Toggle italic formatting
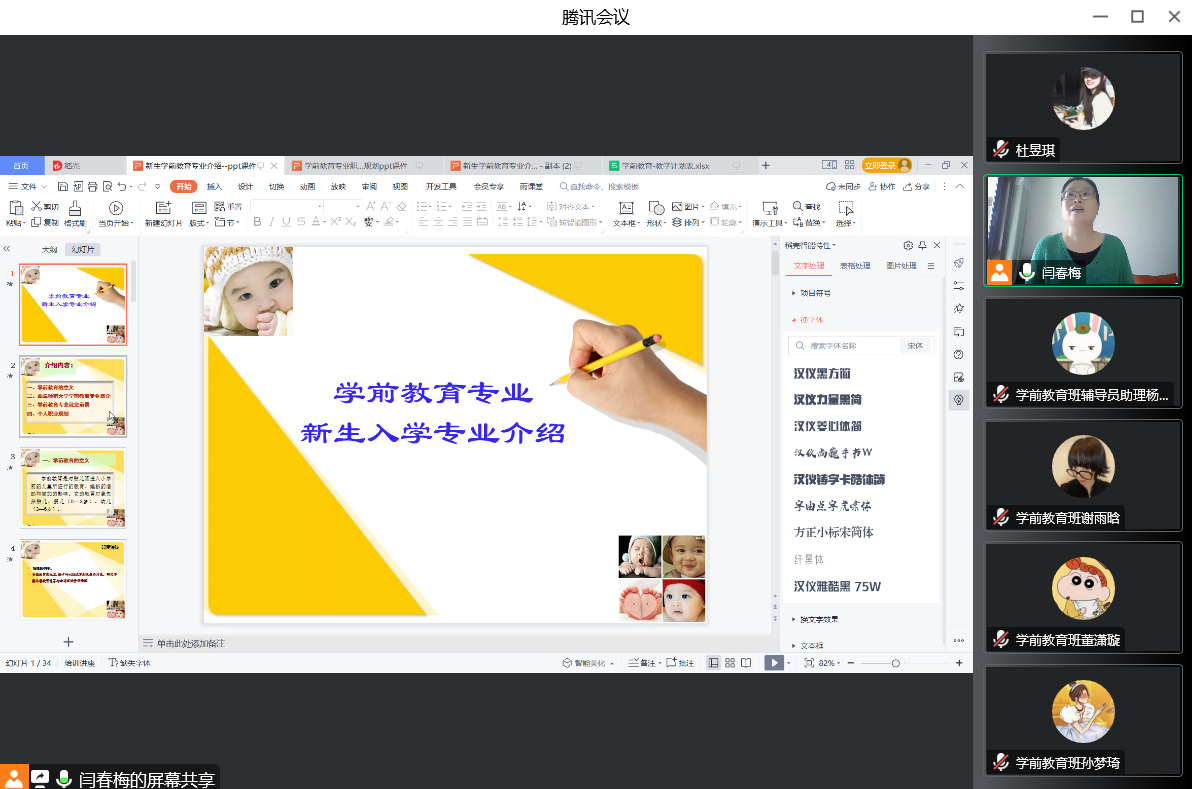 [x=272, y=222]
